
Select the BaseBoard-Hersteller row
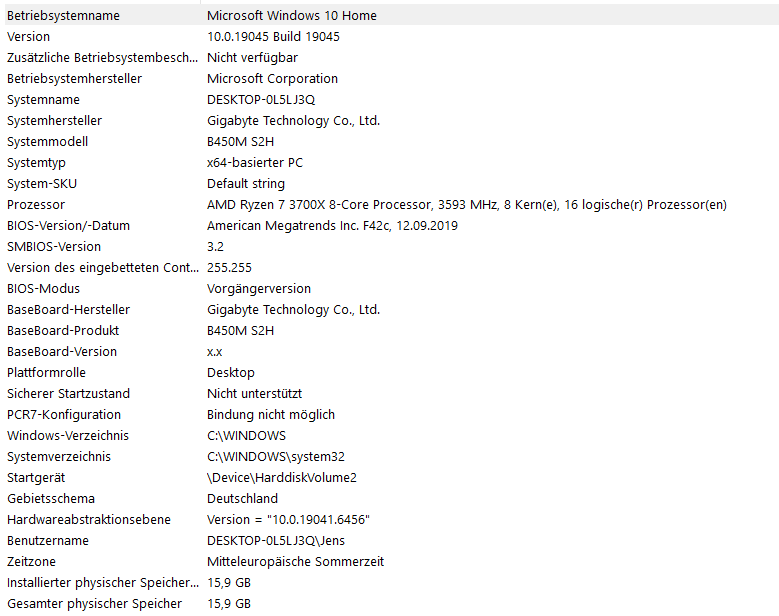[391, 309]
